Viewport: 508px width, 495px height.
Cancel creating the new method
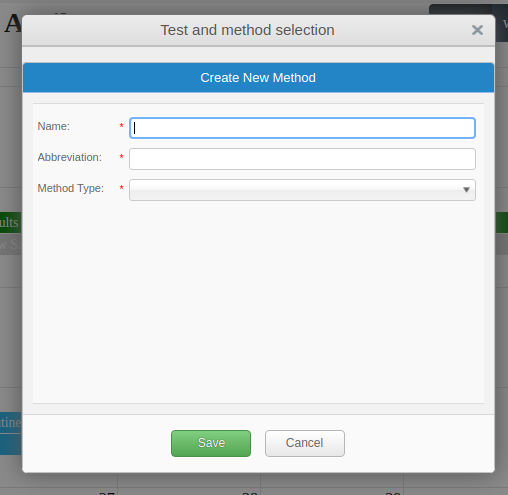click(x=305, y=443)
